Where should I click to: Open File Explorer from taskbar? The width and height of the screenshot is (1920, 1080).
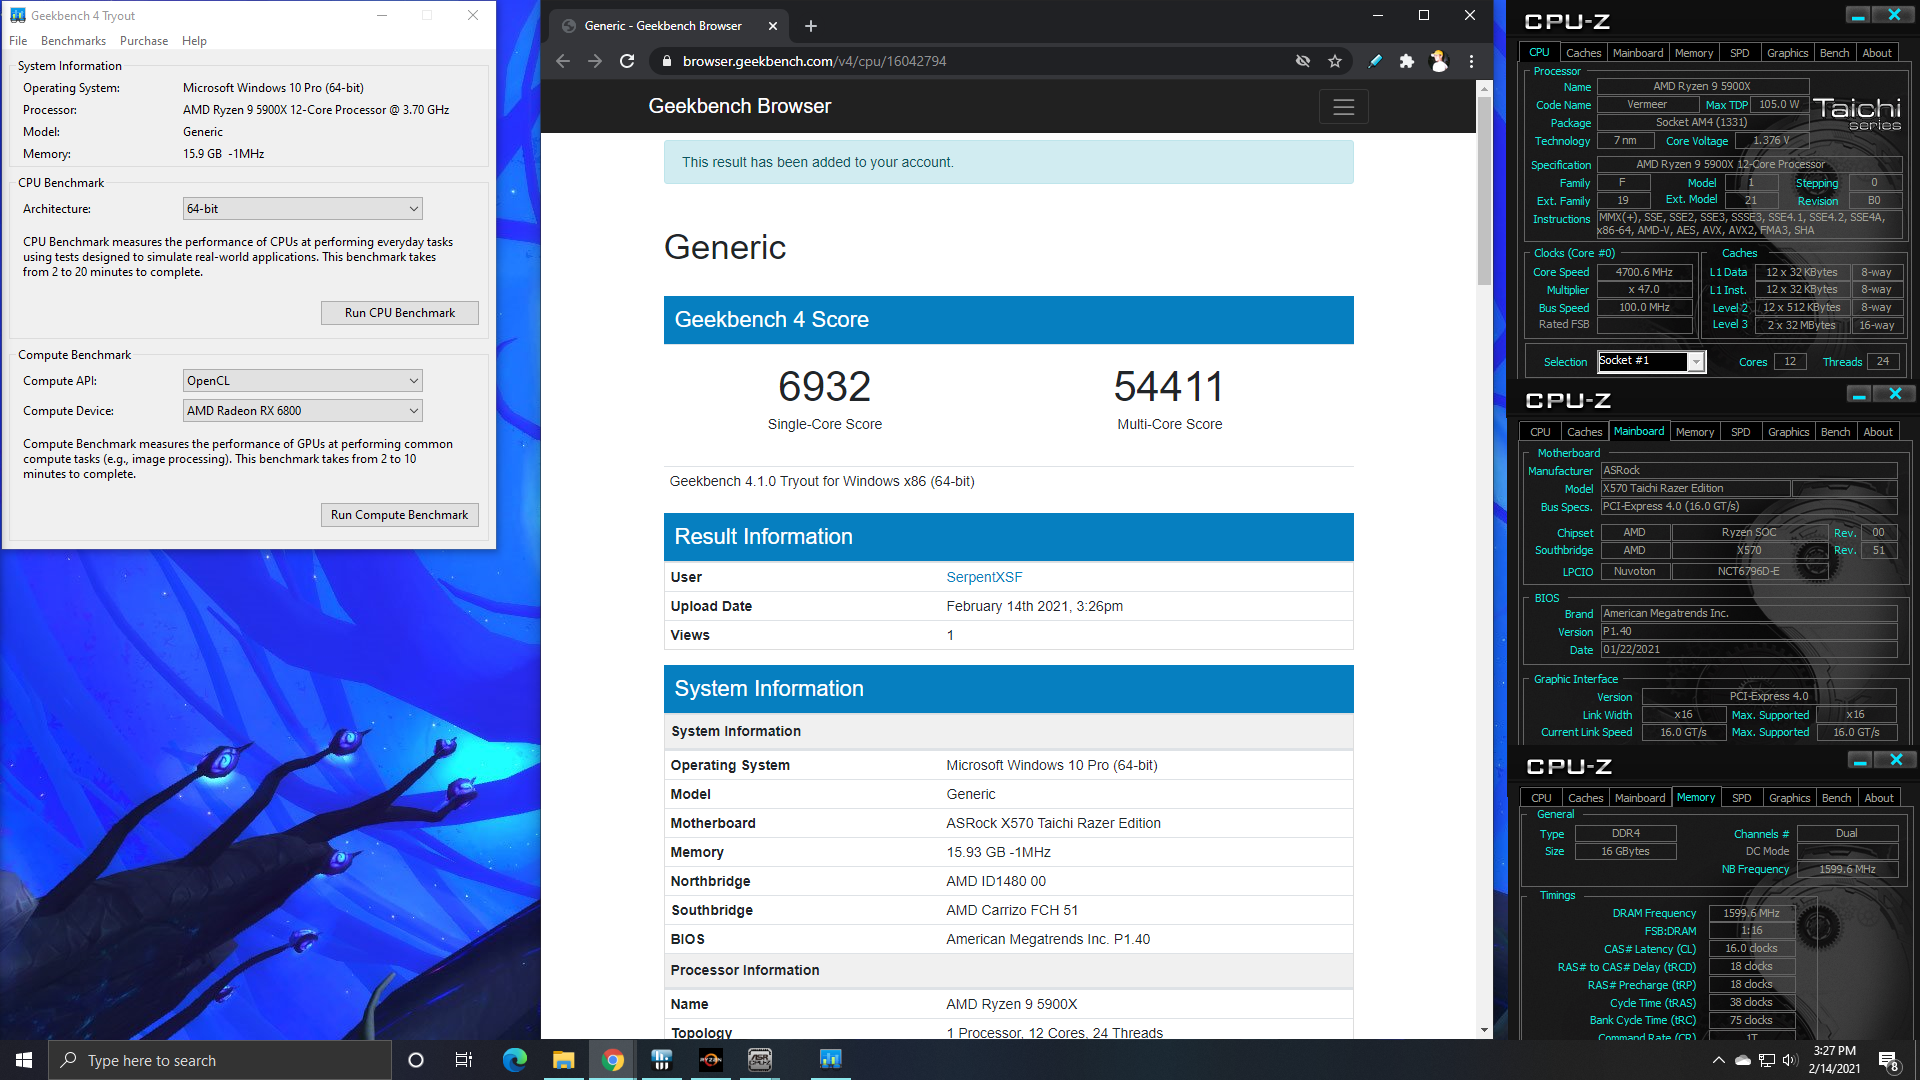pyautogui.click(x=564, y=1060)
